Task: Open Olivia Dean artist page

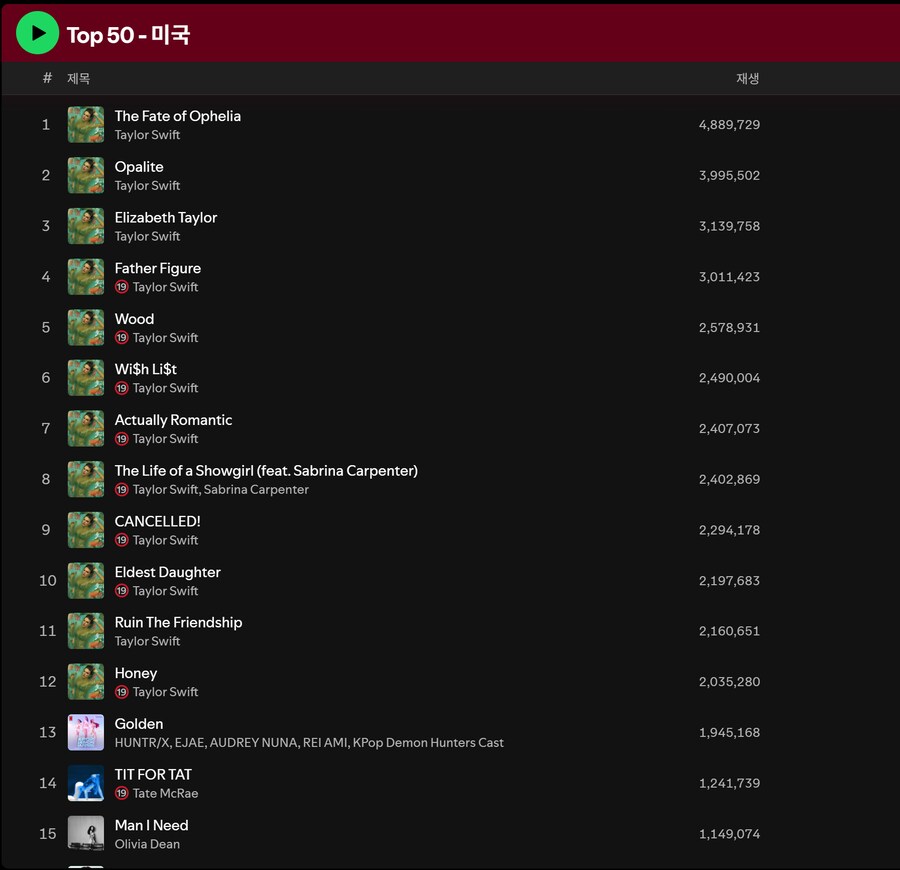Action: tap(147, 844)
